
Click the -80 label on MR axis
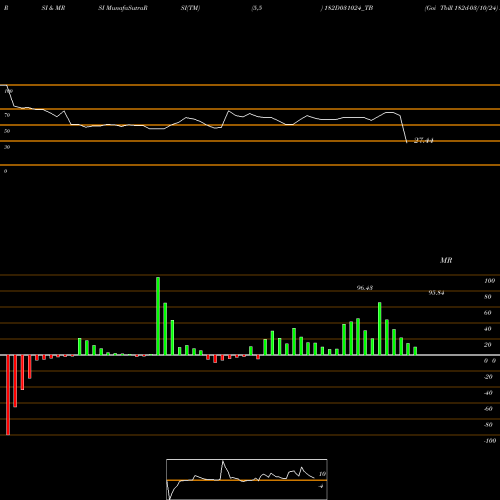tap(488, 425)
